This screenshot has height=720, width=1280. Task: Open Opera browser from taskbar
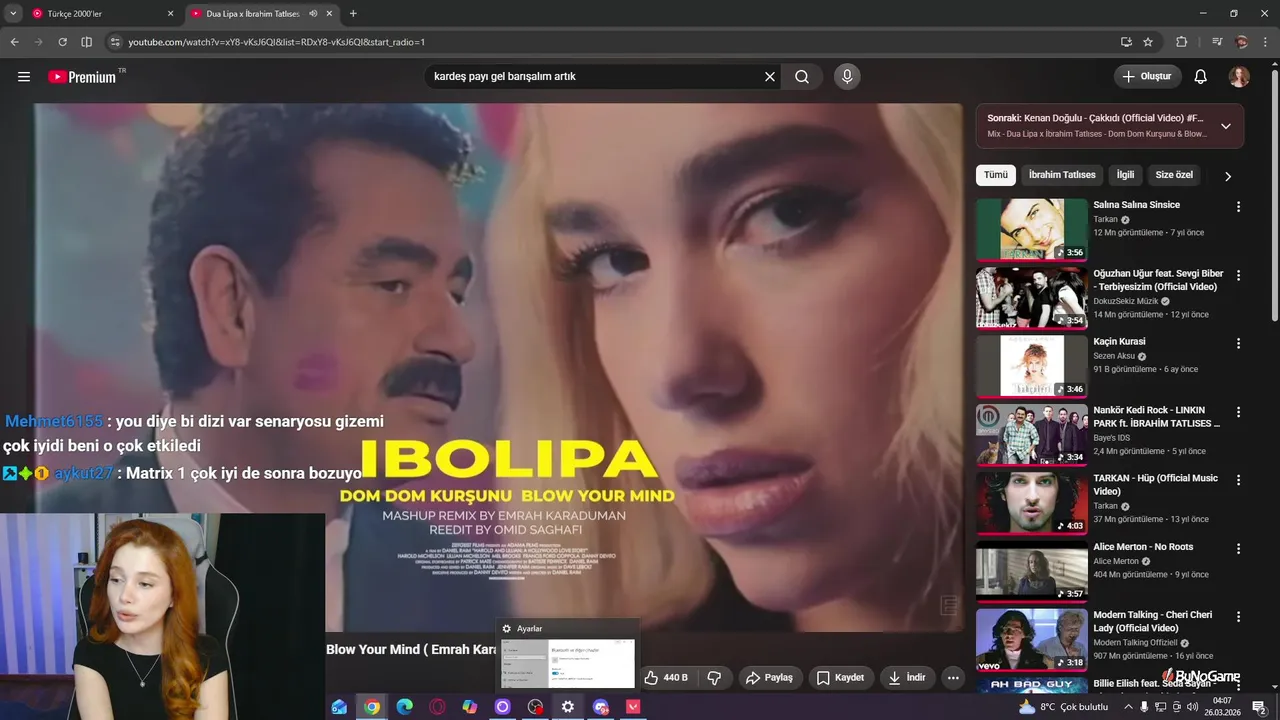click(437, 707)
